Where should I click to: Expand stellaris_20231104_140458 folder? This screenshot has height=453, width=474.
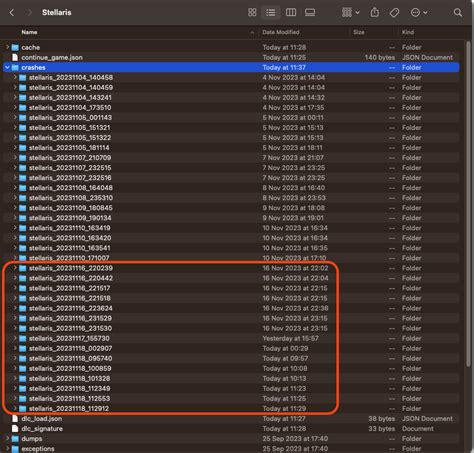15,77
